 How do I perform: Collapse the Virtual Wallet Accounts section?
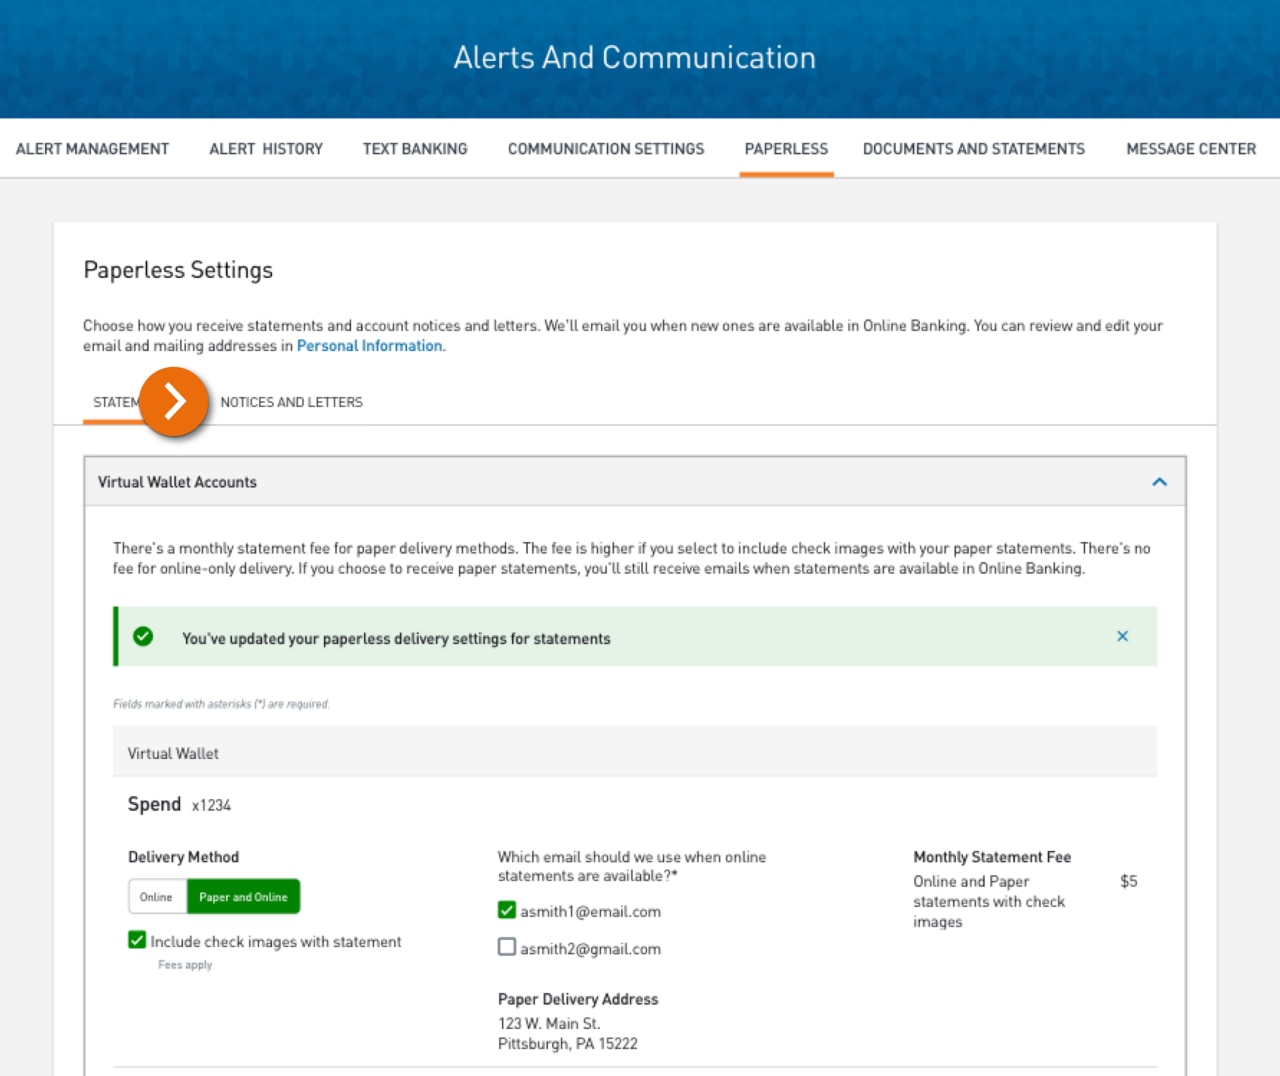[1159, 482]
